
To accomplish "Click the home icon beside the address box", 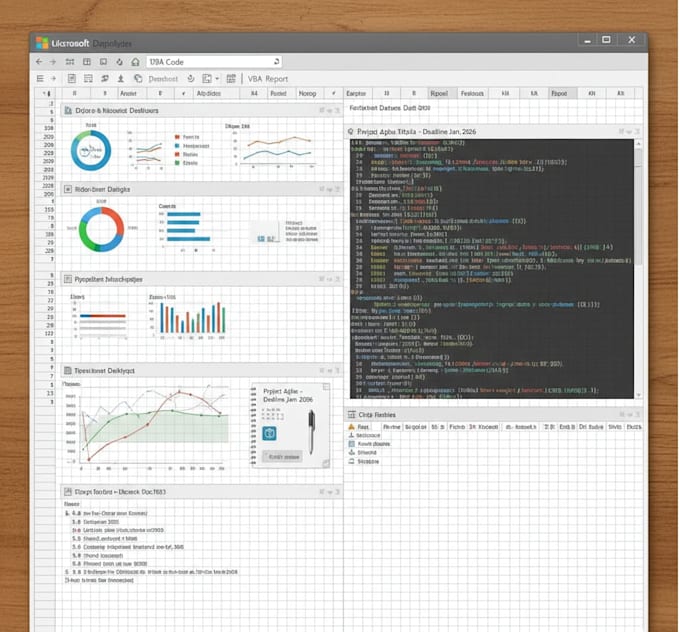I will pos(135,62).
